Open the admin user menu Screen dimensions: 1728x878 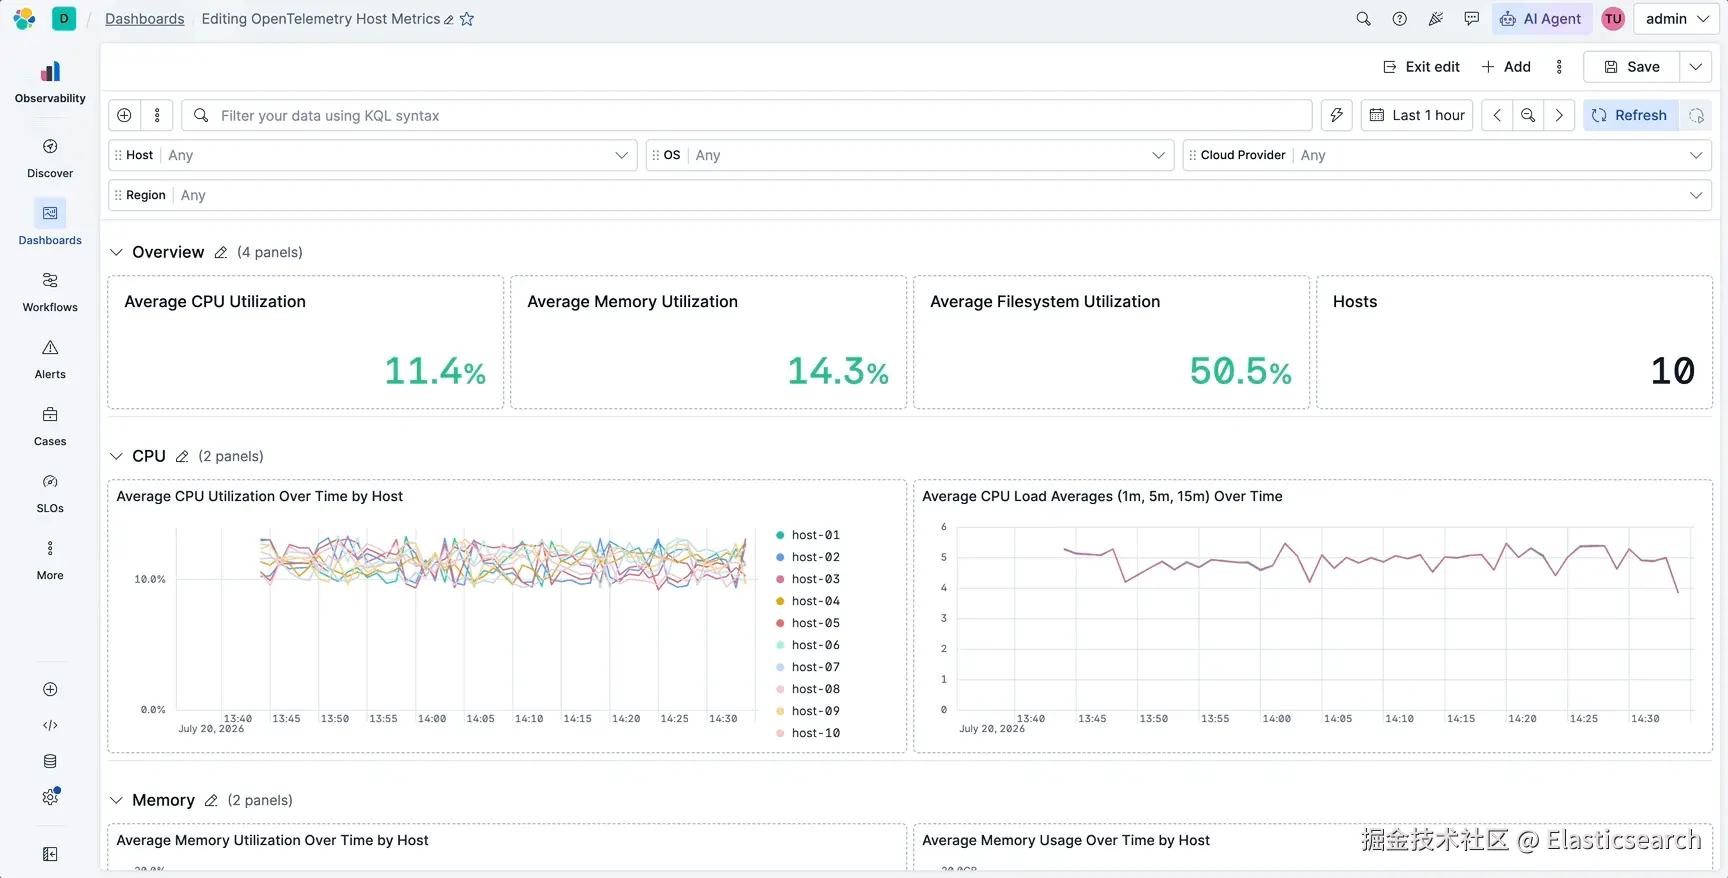[1677, 19]
